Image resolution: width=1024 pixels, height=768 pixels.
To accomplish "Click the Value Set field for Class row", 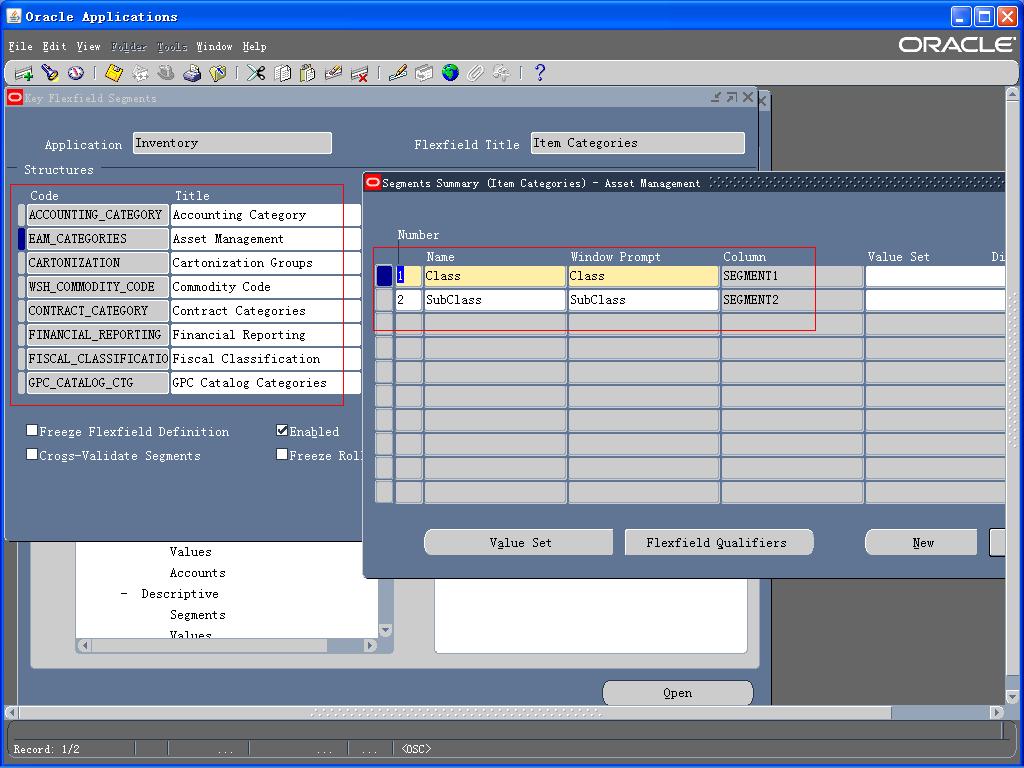I will click(x=935, y=276).
